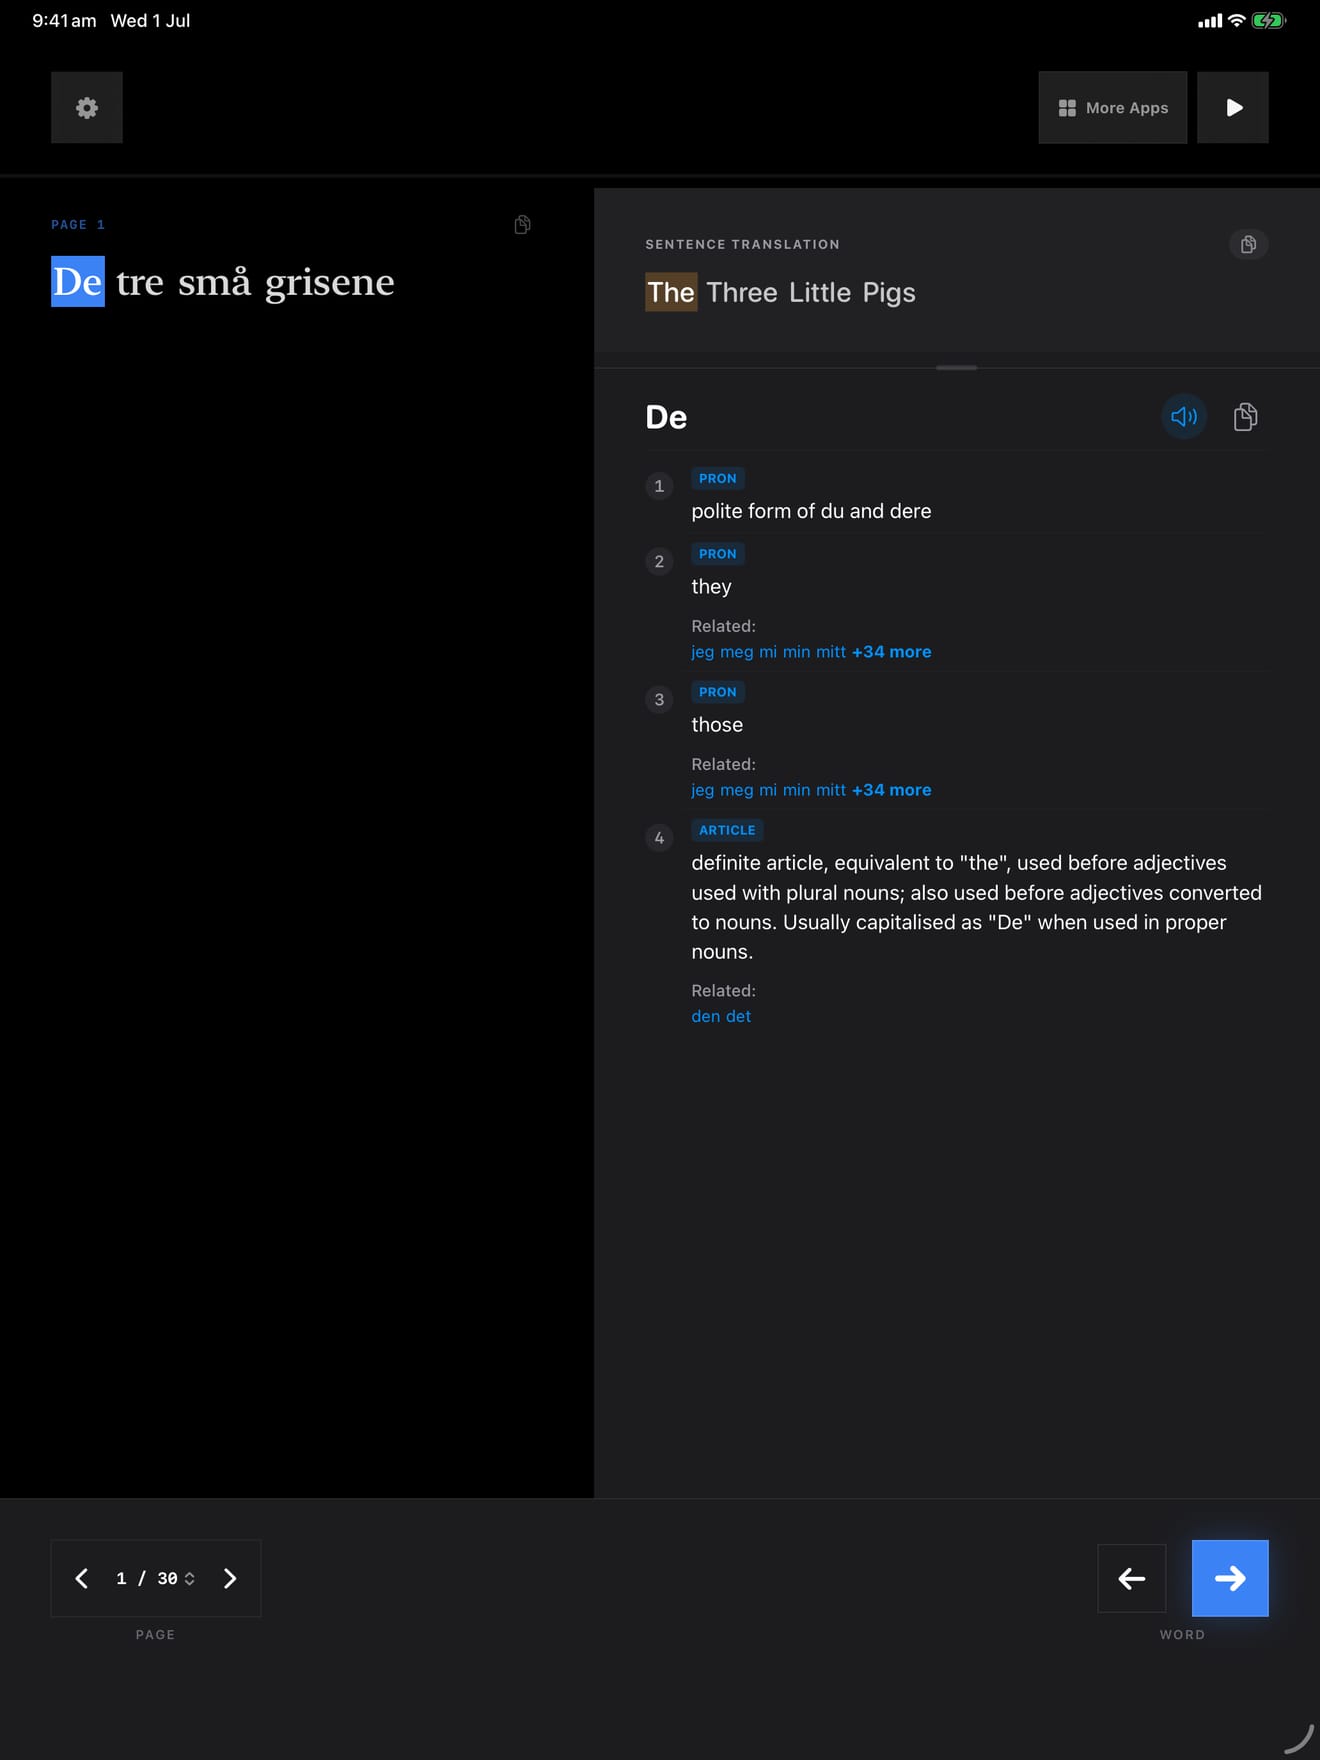Tap Three in the sentence translation
Screen dimensions: 1320x1760
742,292
